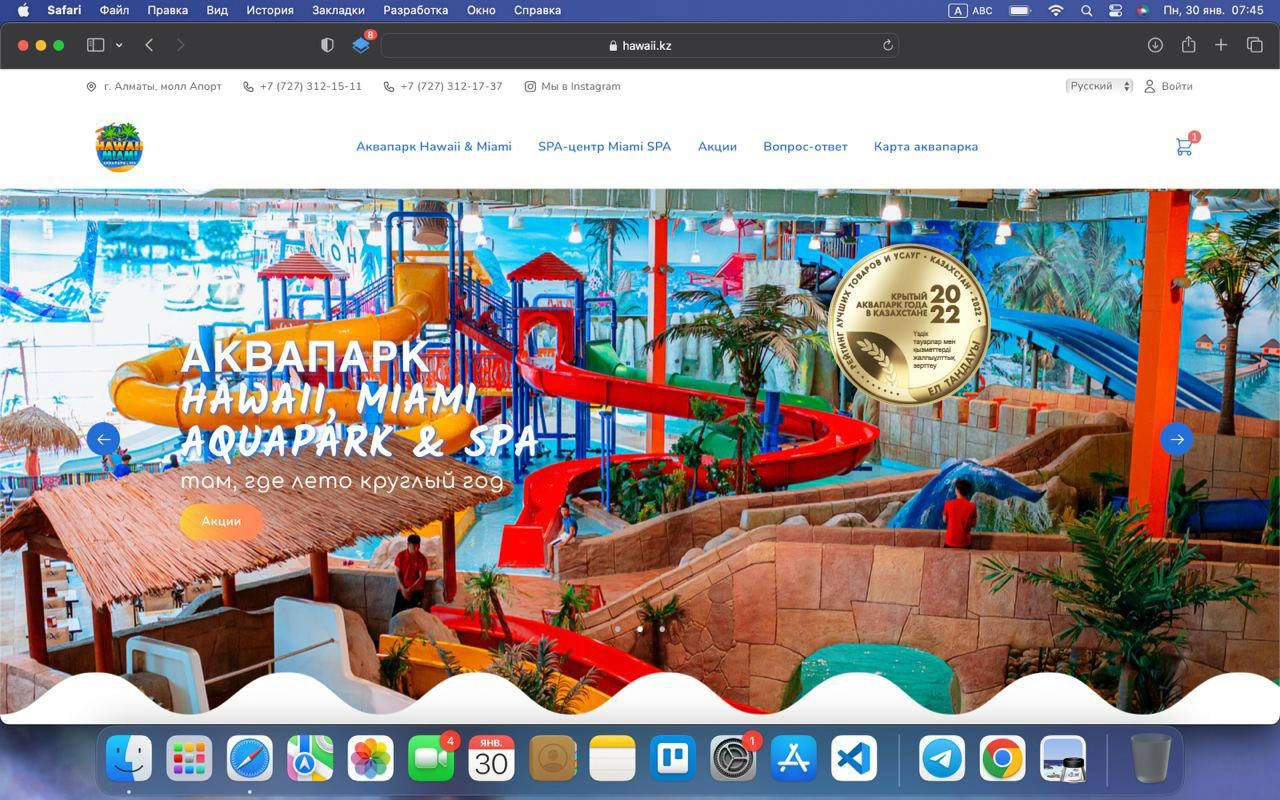This screenshot has width=1280, height=800.
Task: Click the orange Акции banner button
Action: pos(221,521)
